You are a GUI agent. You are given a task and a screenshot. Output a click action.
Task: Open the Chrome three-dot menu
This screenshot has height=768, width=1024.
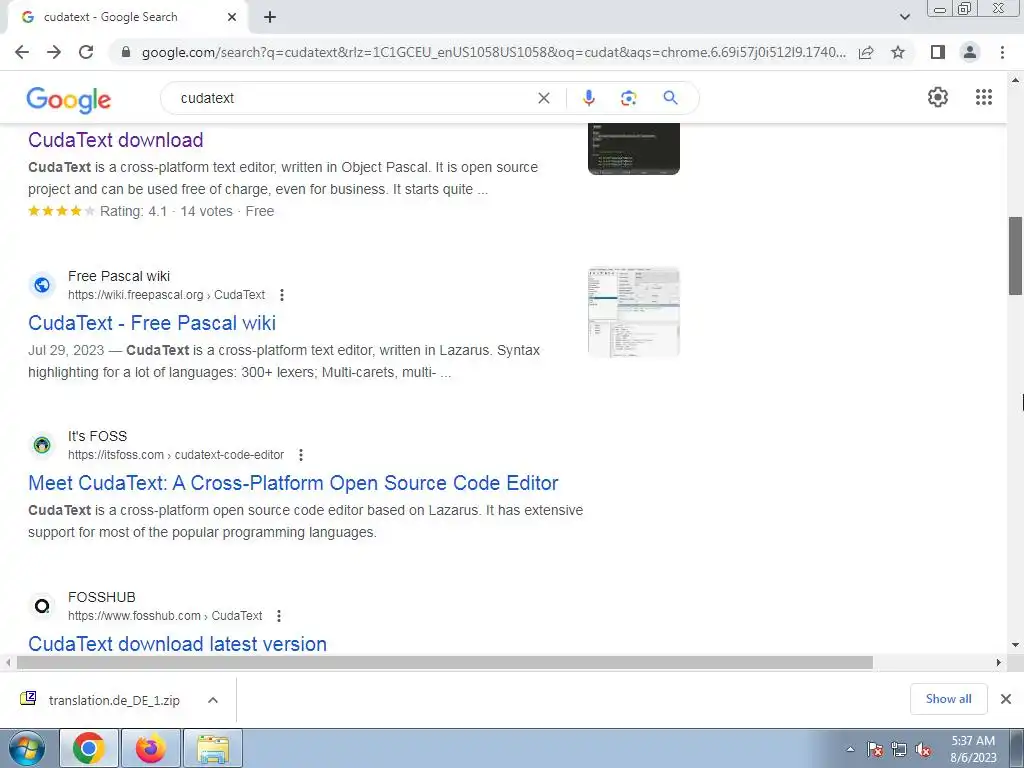coord(1002,52)
